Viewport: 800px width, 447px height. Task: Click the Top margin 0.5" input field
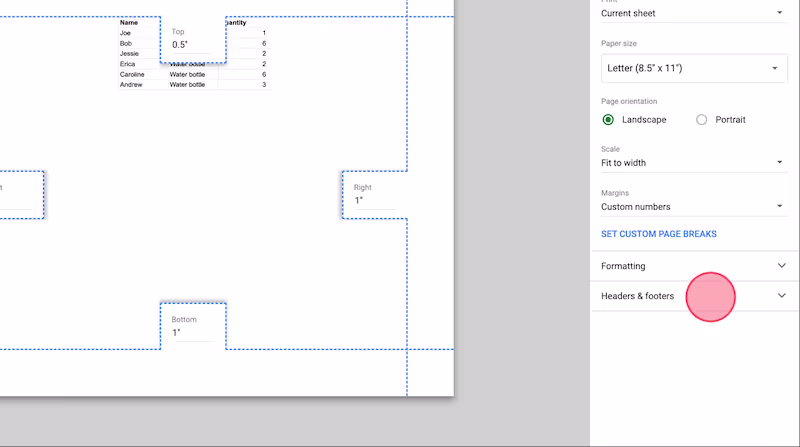click(x=191, y=45)
